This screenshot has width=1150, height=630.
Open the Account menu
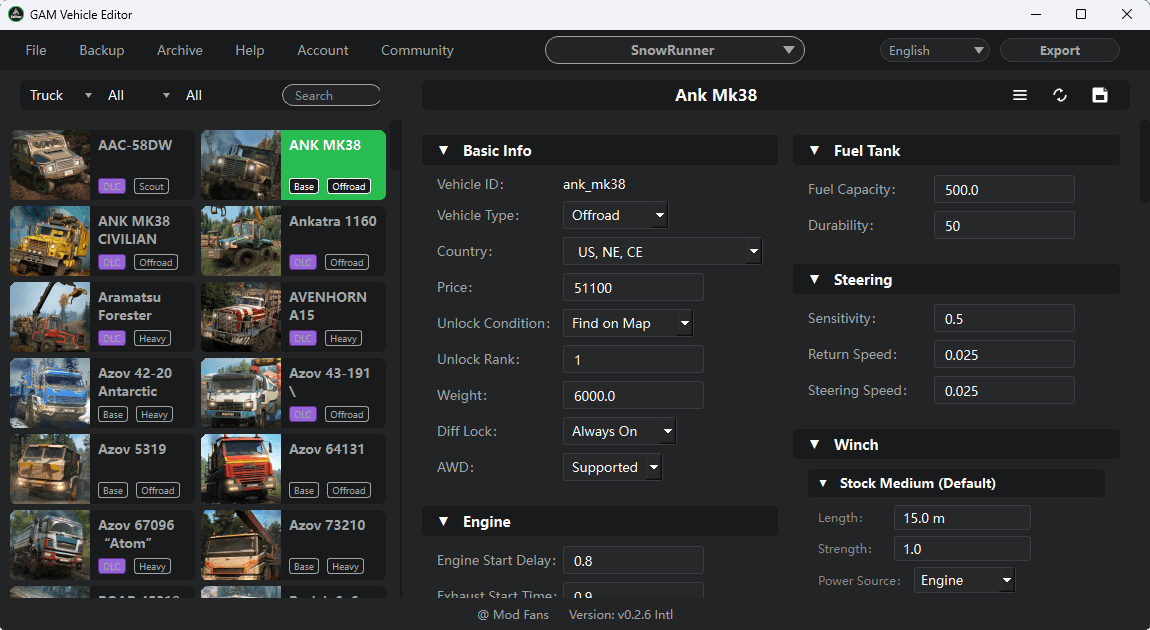click(323, 50)
